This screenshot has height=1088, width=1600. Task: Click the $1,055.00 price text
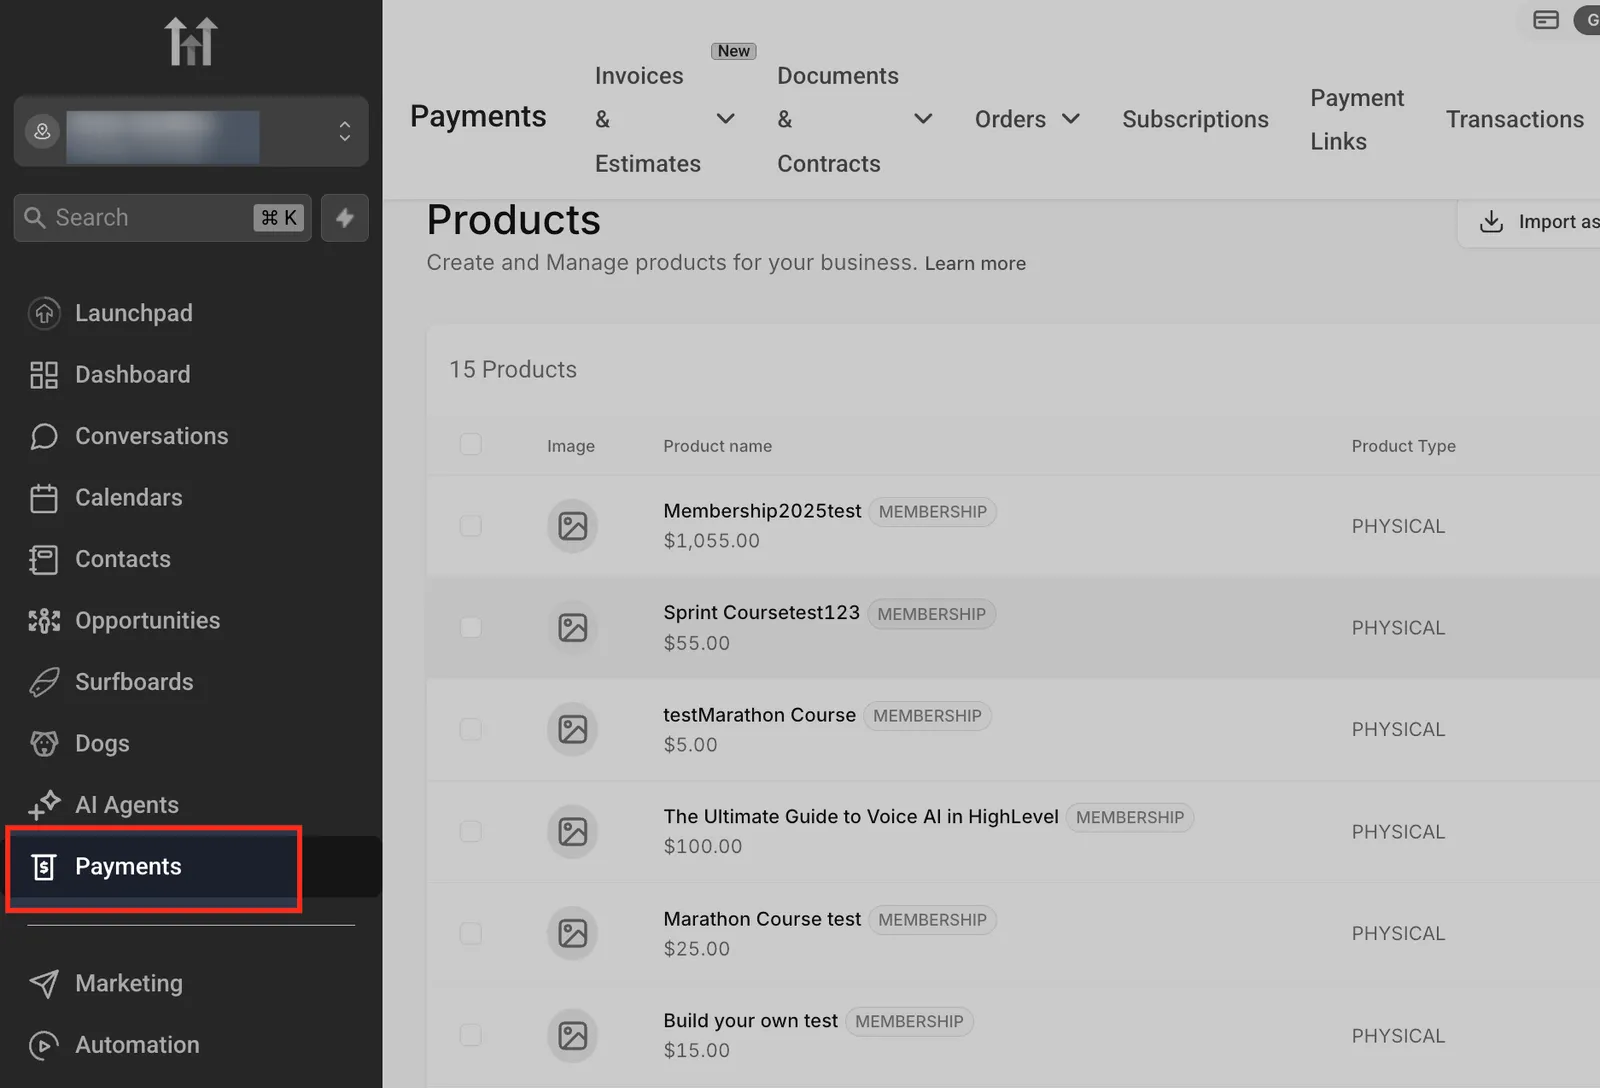pyautogui.click(x=711, y=541)
